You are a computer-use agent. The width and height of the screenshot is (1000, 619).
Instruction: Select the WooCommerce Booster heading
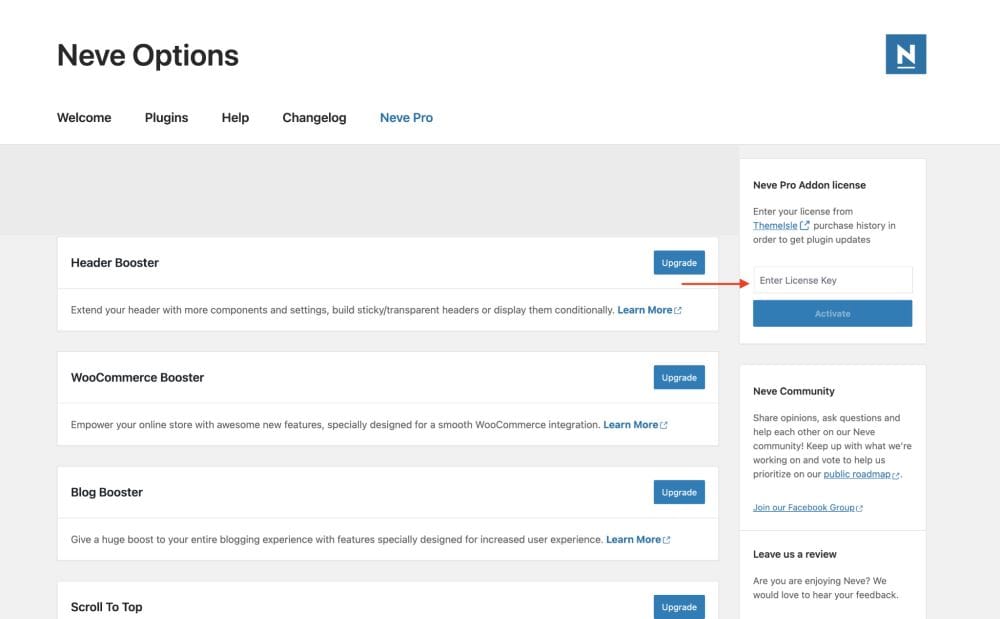(x=137, y=377)
